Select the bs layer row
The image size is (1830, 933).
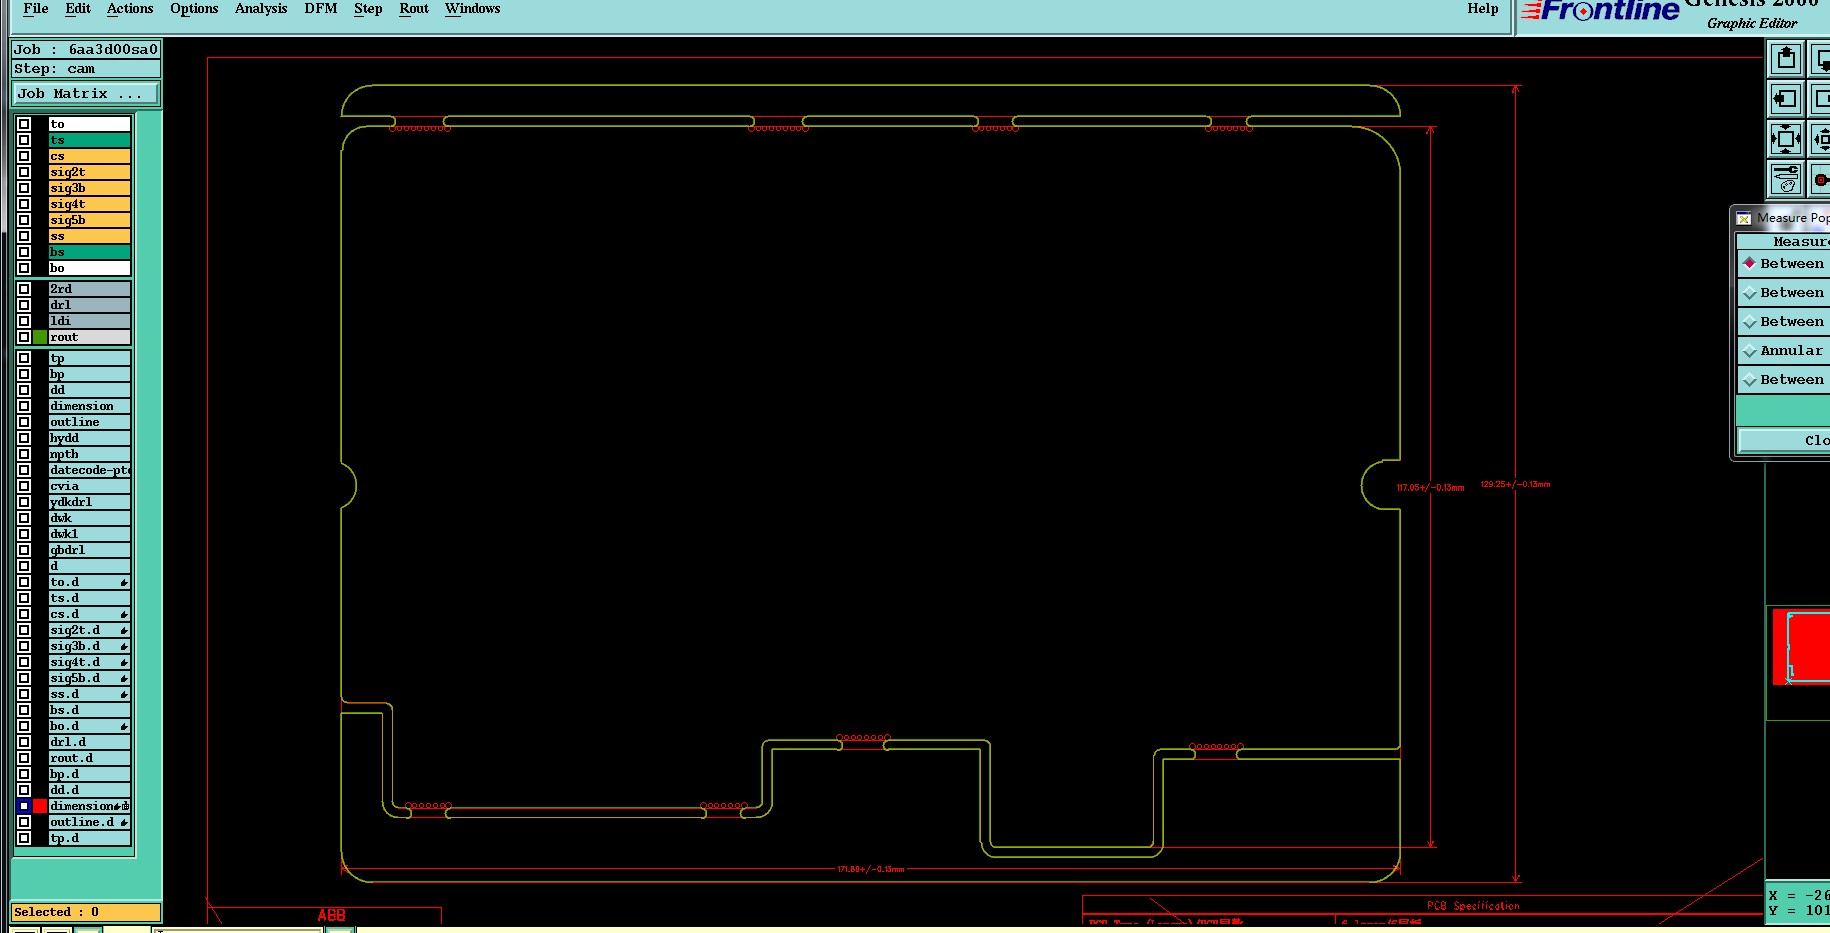click(x=89, y=252)
